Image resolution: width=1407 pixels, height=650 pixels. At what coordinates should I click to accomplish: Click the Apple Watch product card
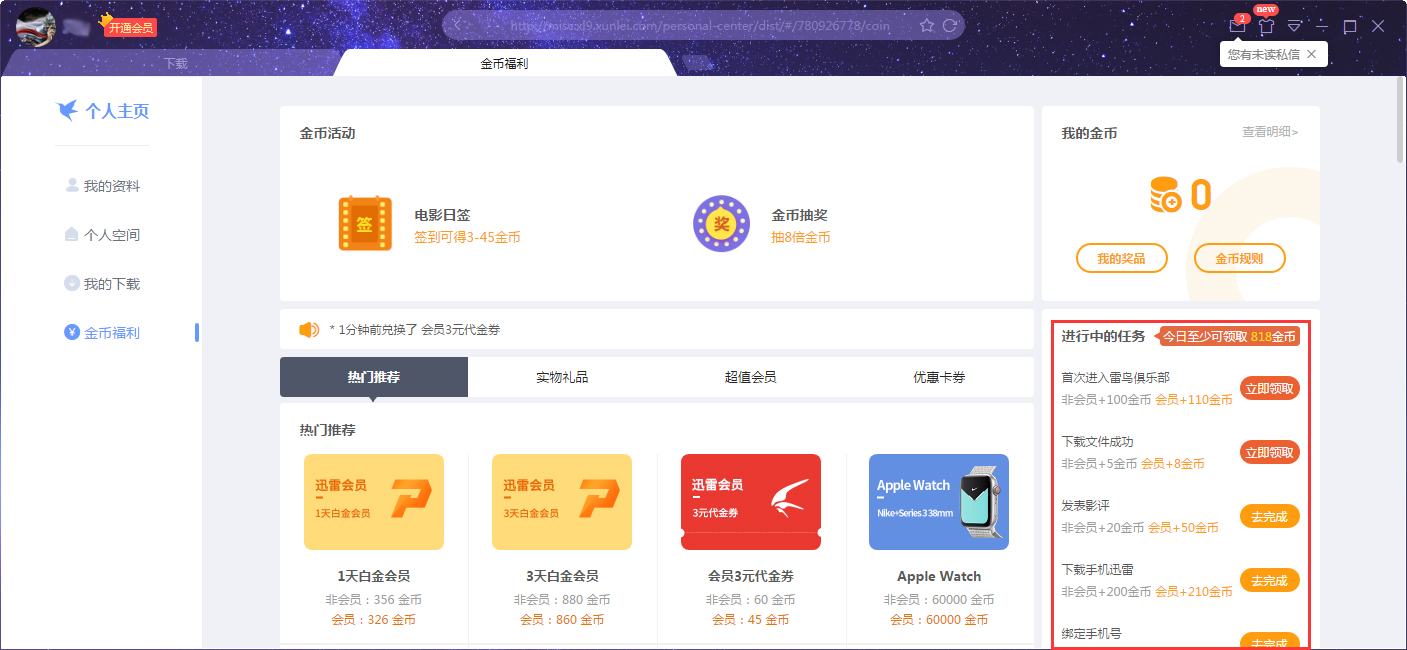tap(938, 502)
